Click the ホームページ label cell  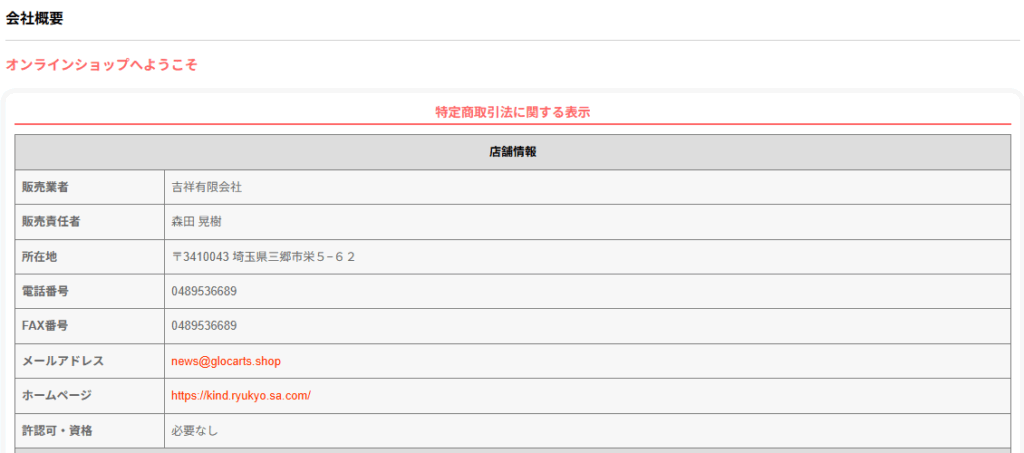point(89,396)
